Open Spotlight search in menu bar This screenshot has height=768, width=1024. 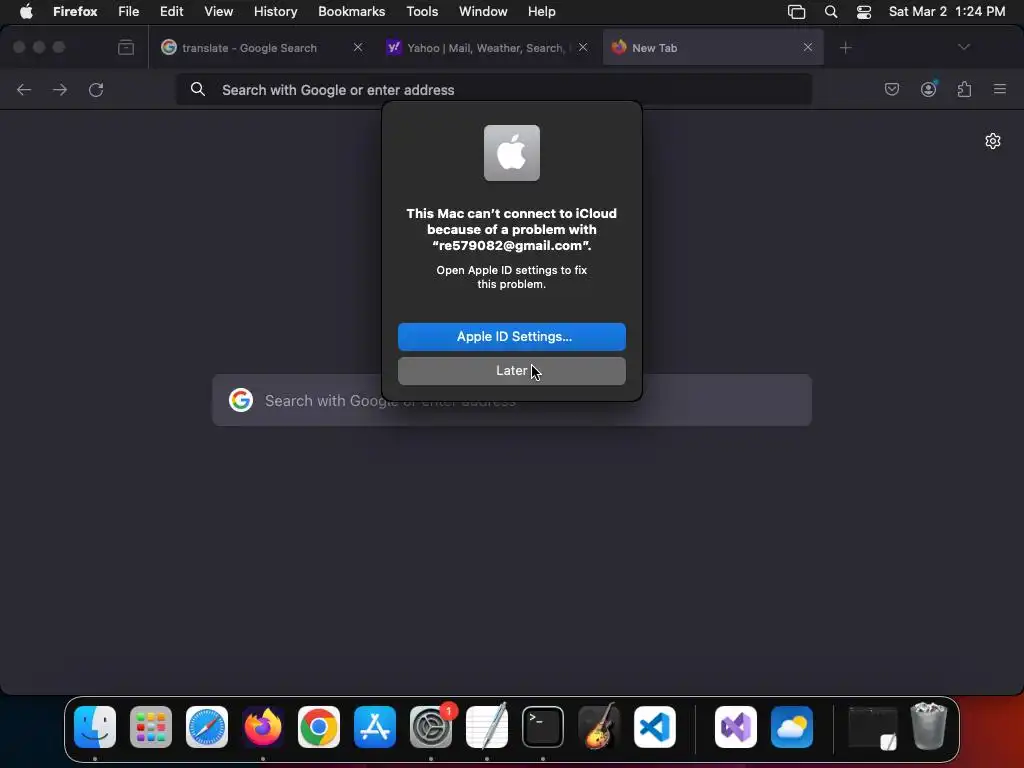[831, 11]
